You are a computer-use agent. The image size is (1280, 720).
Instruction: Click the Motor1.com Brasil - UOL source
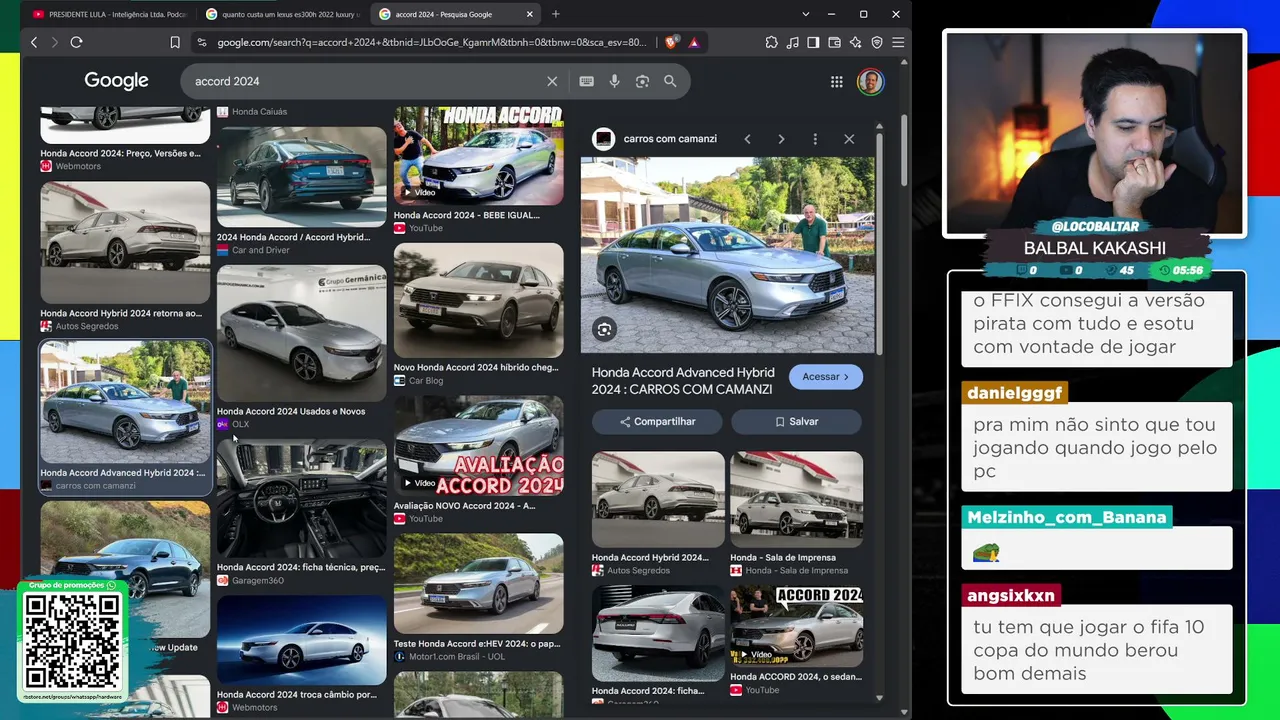pos(455,657)
